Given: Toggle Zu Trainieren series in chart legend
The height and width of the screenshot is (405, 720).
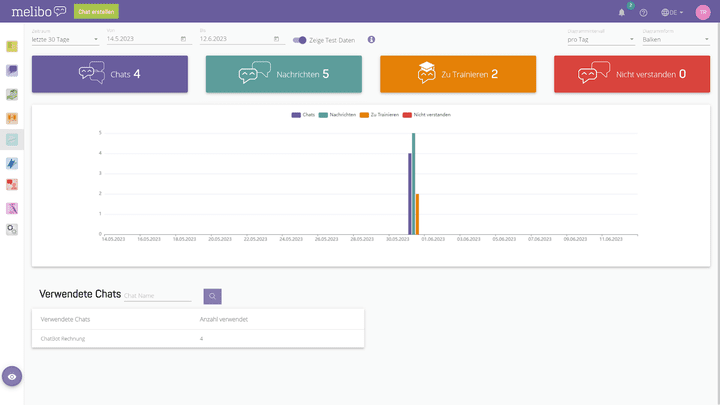Looking at the screenshot, I should pyautogui.click(x=379, y=115).
